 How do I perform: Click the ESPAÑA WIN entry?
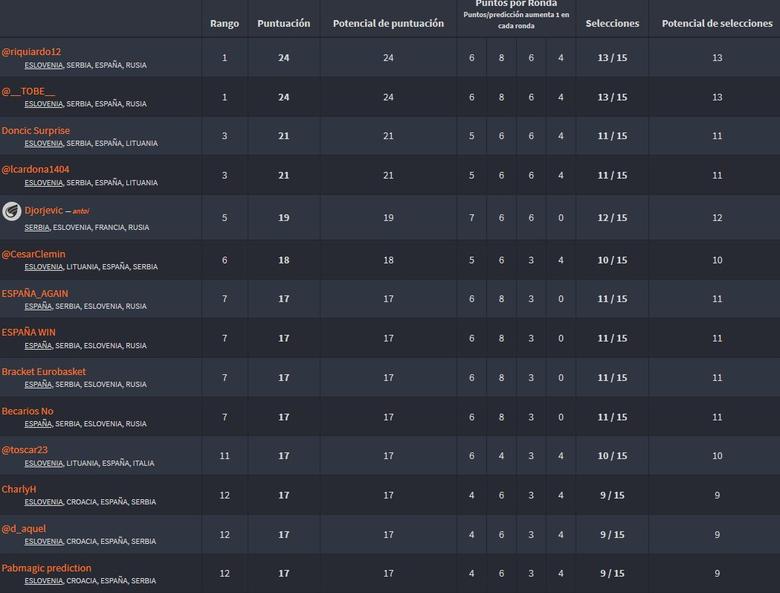point(29,332)
